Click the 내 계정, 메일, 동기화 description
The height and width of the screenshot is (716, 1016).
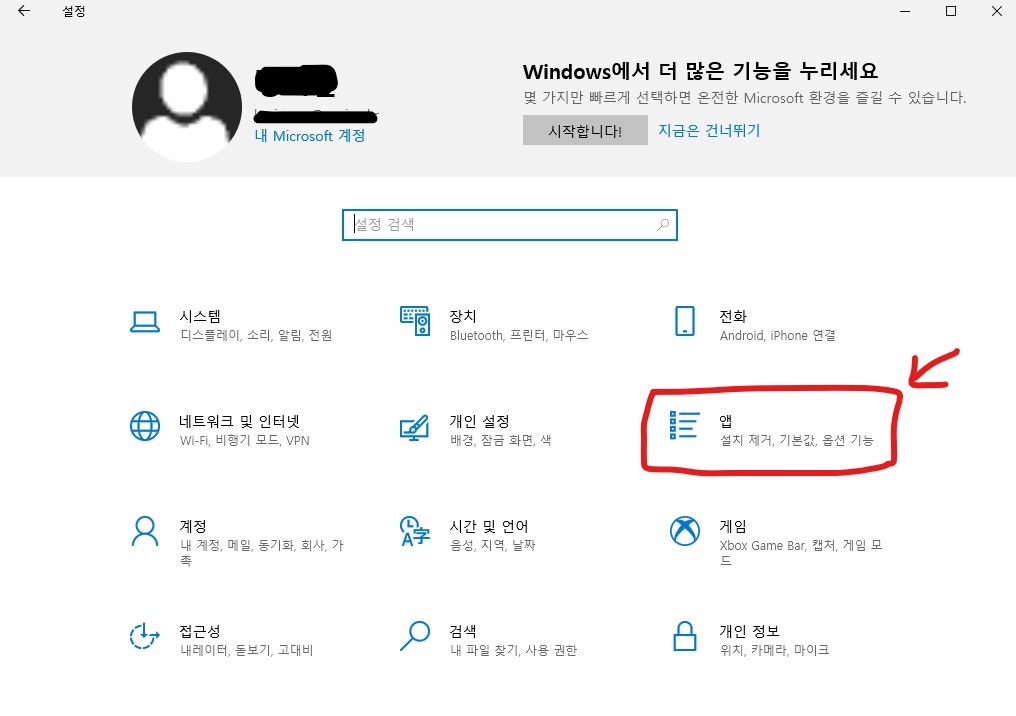pos(262,552)
